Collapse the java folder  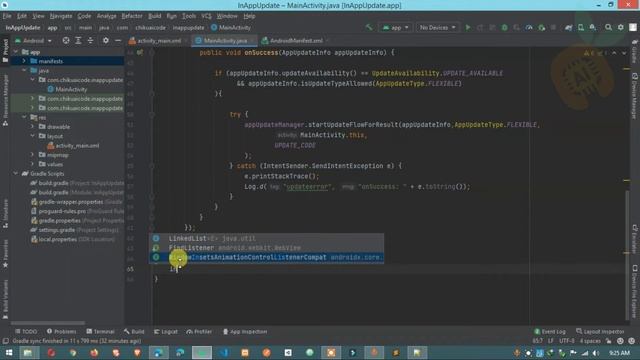(x=24, y=70)
